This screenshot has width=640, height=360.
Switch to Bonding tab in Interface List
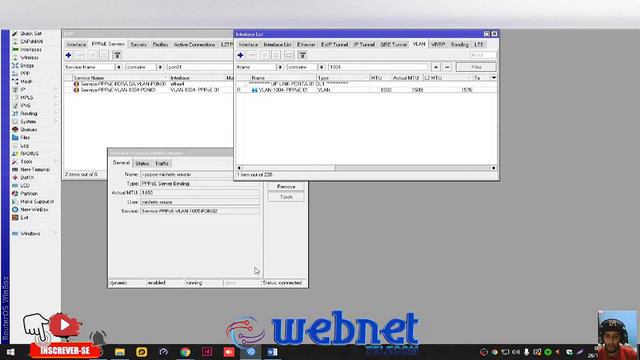click(460, 44)
